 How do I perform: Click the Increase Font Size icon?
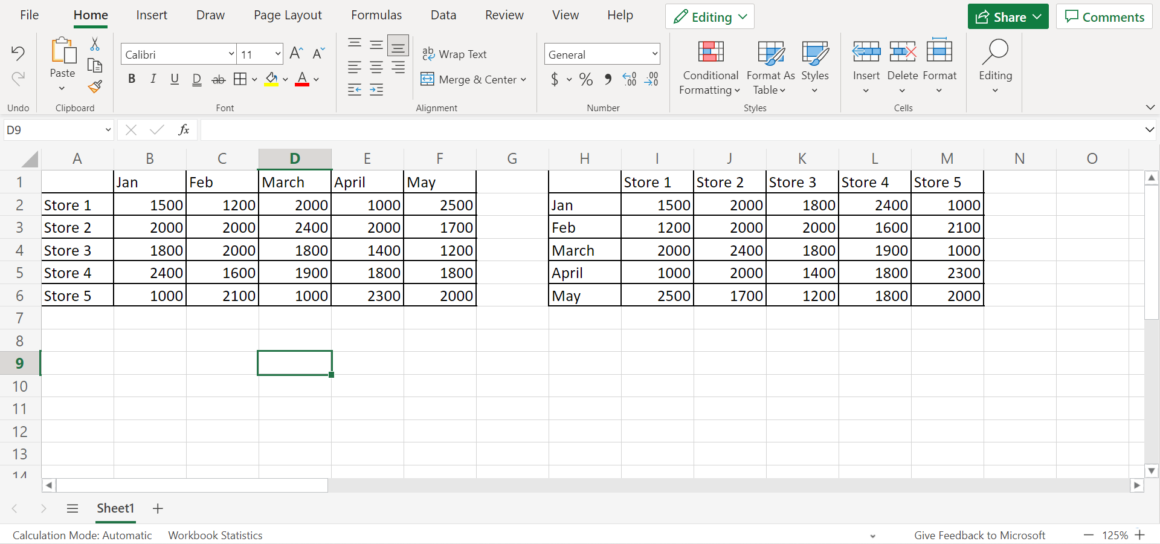296,54
